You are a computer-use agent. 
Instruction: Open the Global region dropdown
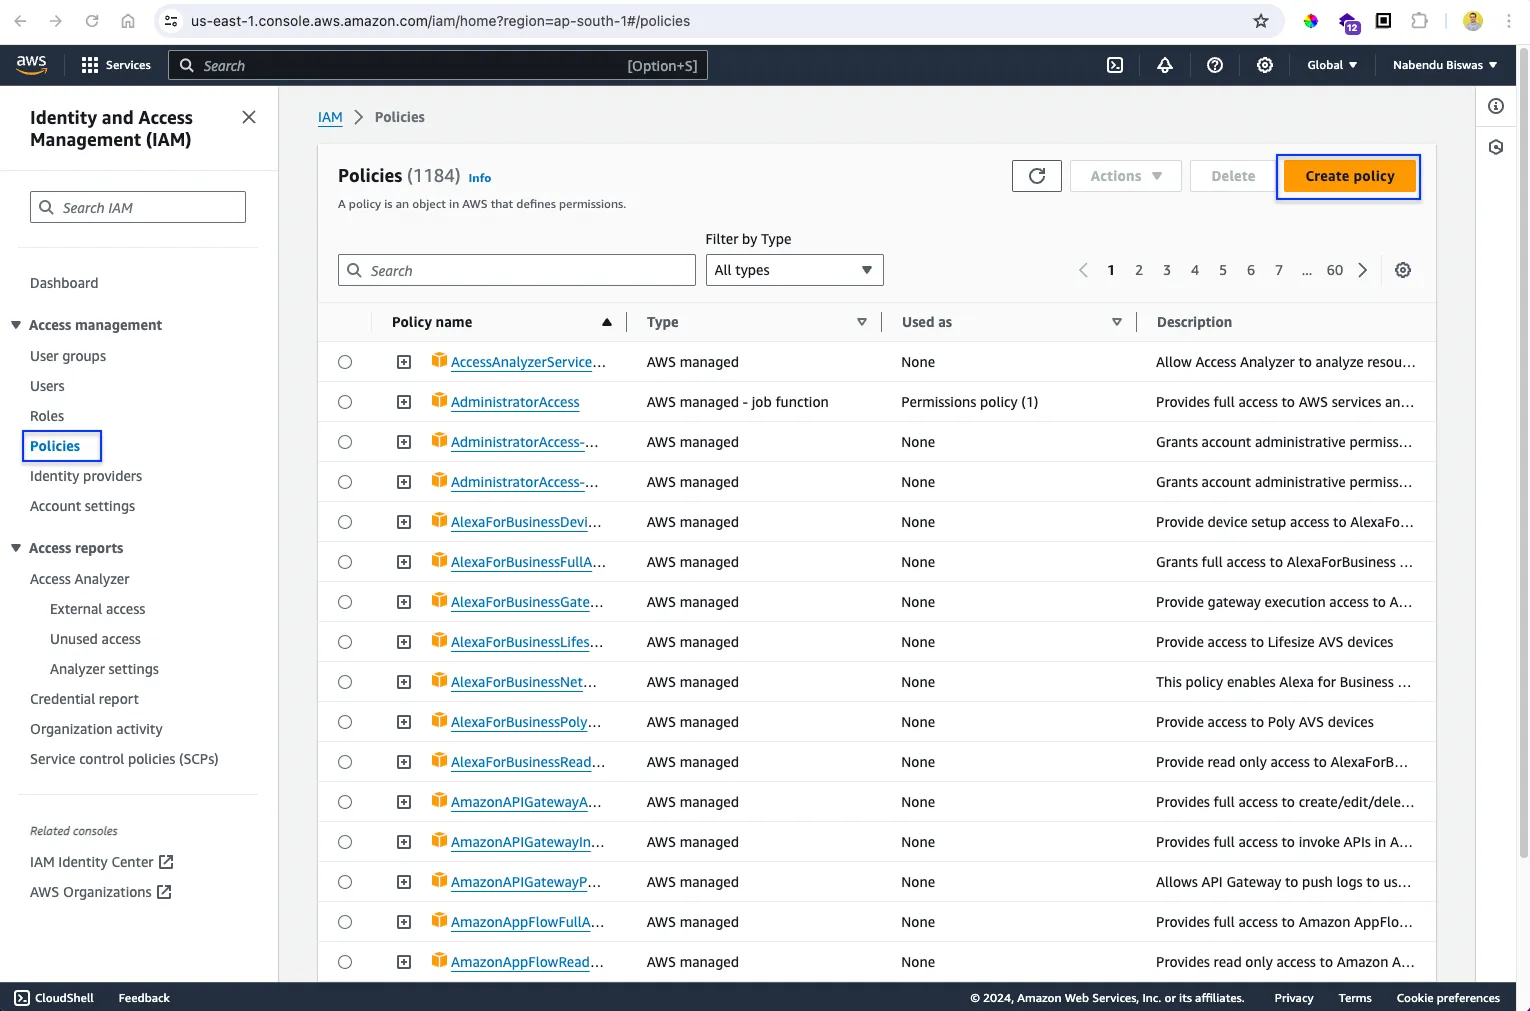(x=1332, y=65)
